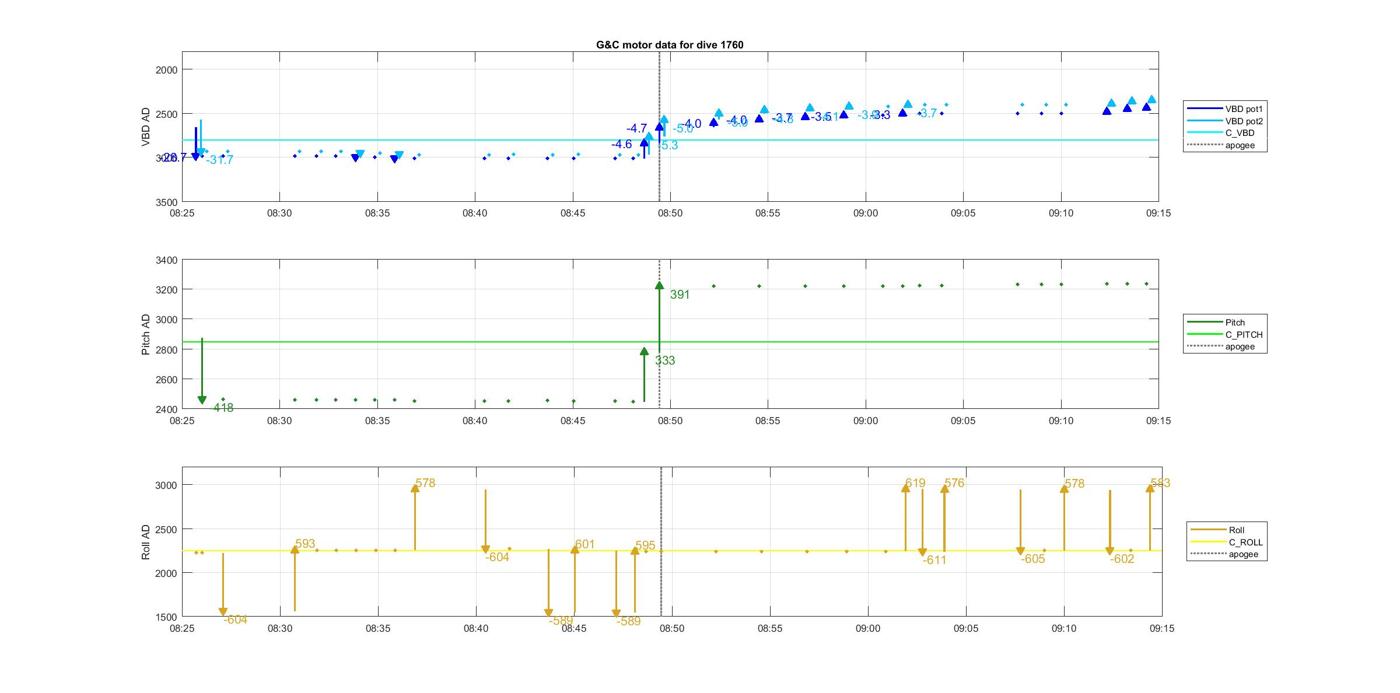Click the roll value label '595'
The image size is (1400, 693).
[x=645, y=546]
